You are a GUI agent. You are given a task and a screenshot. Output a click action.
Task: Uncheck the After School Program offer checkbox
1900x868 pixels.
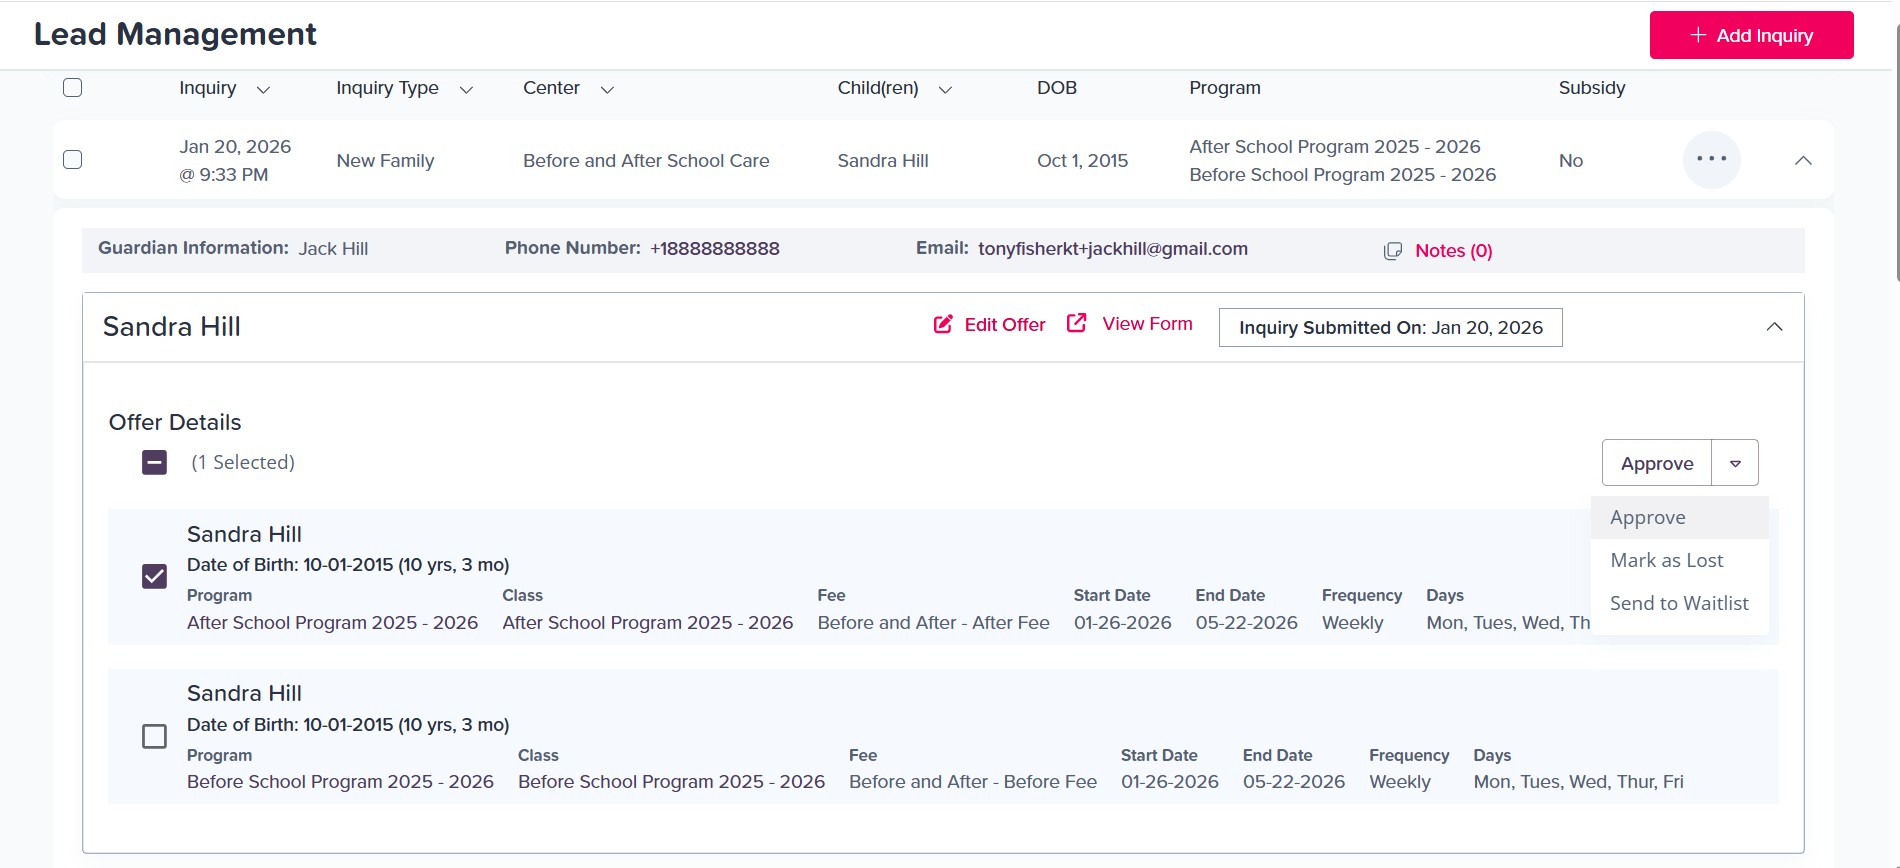155,577
